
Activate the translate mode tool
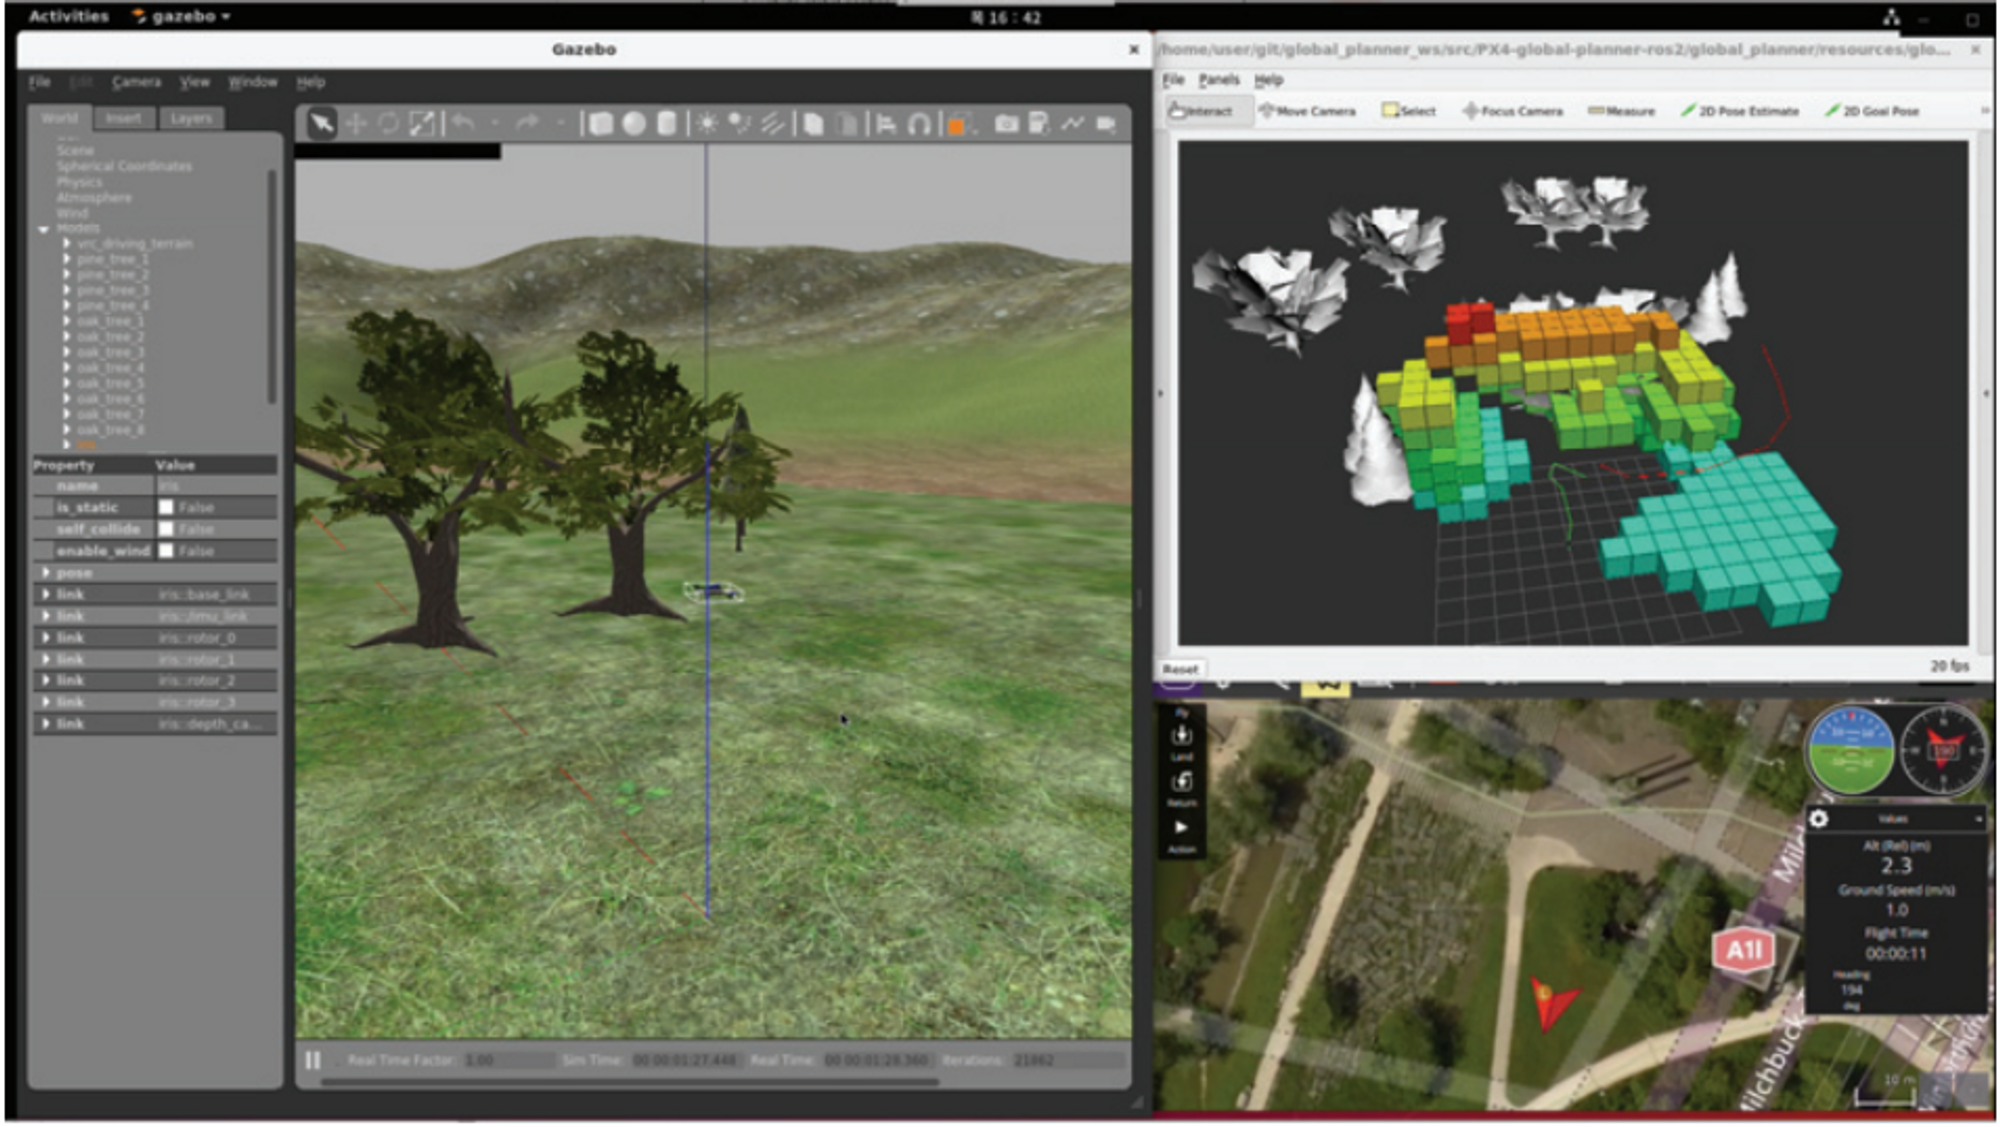tap(356, 123)
